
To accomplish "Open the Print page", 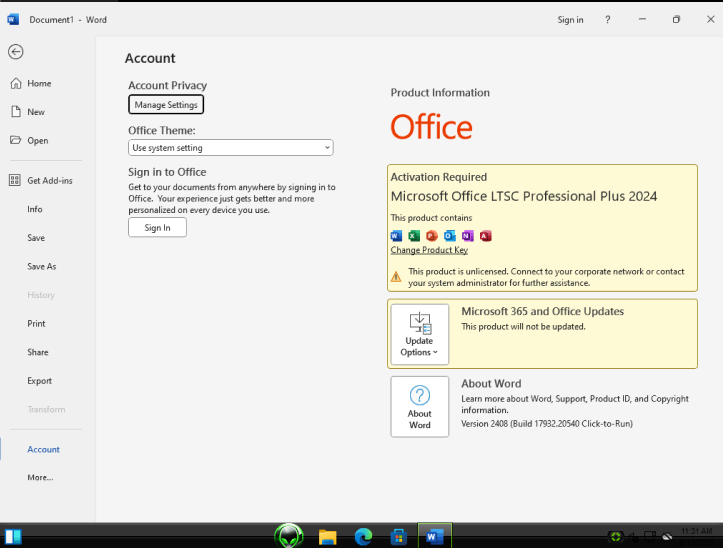I will coord(36,324).
